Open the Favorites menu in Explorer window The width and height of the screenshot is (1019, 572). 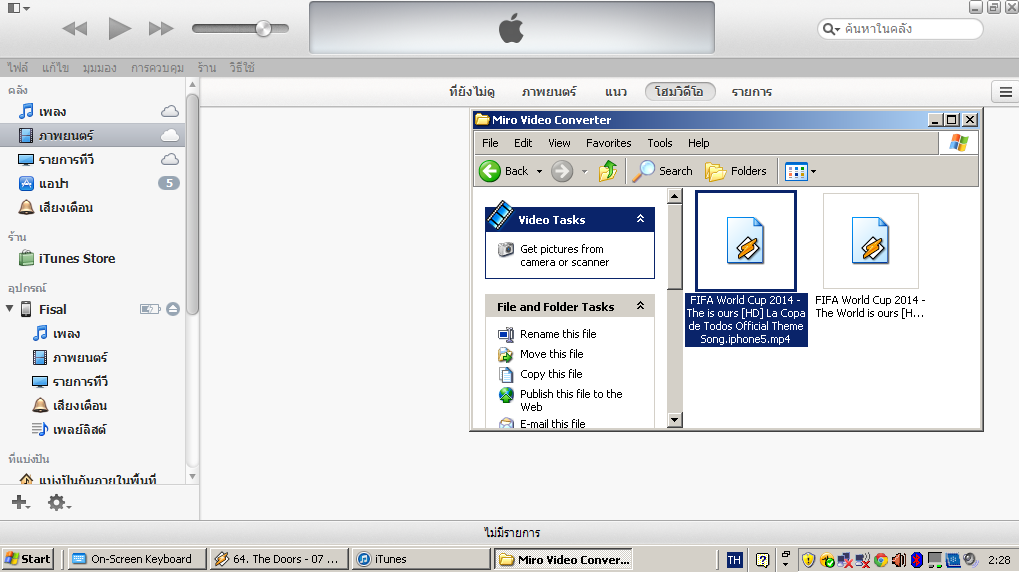608,143
